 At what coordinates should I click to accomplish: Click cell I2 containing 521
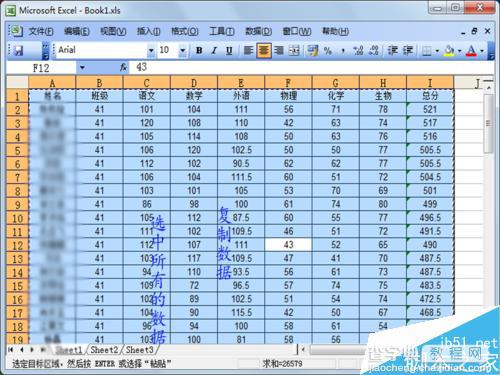pos(430,109)
